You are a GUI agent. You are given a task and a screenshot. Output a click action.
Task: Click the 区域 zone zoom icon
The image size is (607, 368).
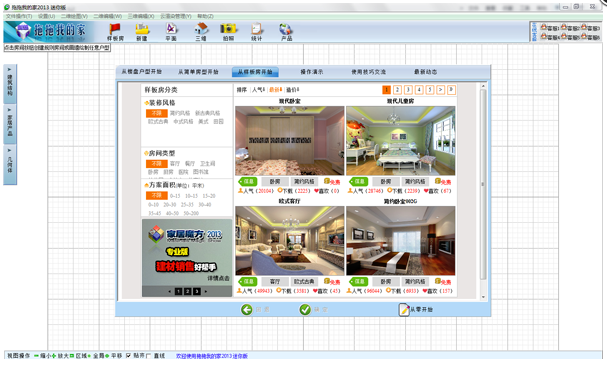(x=72, y=356)
